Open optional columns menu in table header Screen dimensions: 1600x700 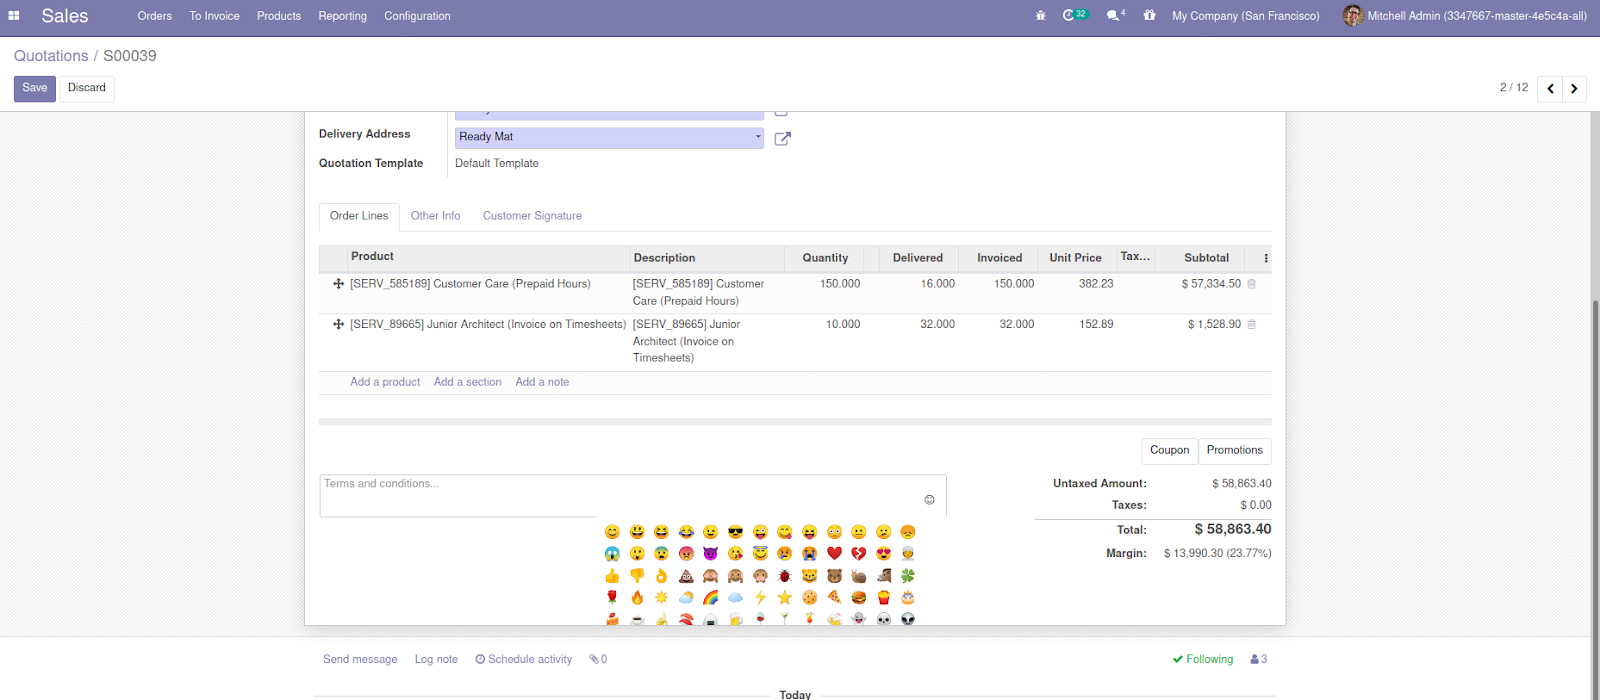tap(1266, 258)
